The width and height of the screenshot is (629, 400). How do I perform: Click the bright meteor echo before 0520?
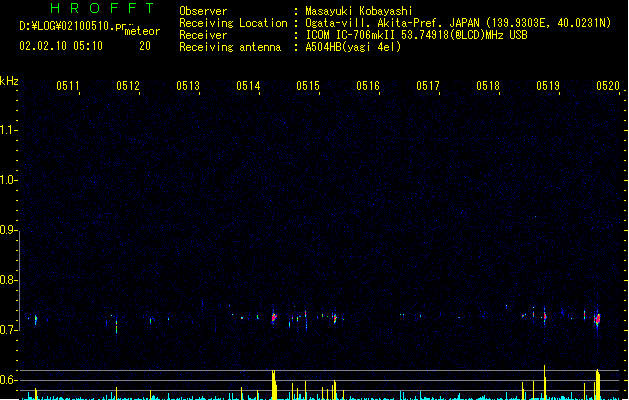tap(597, 319)
